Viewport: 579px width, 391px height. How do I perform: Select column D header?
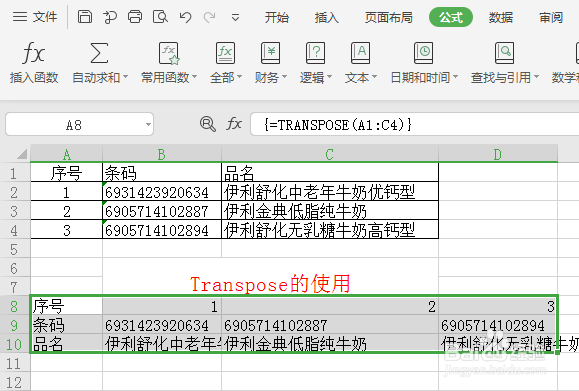pyautogui.click(x=498, y=154)
